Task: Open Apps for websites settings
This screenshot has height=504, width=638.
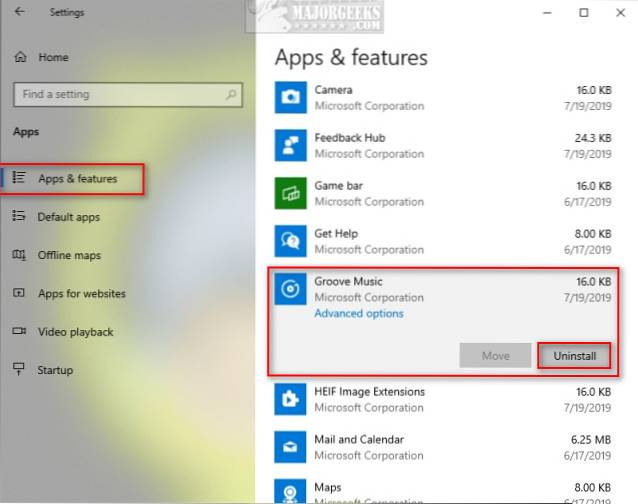Action: point(81,294)
